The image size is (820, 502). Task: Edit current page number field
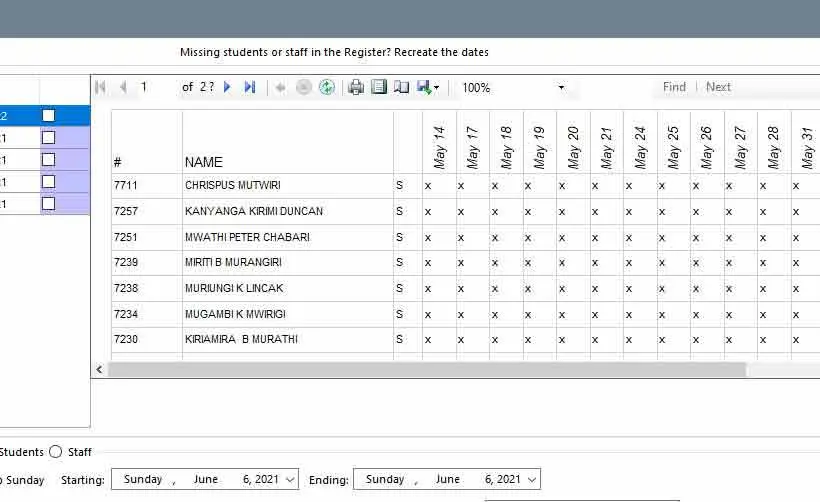157,87
